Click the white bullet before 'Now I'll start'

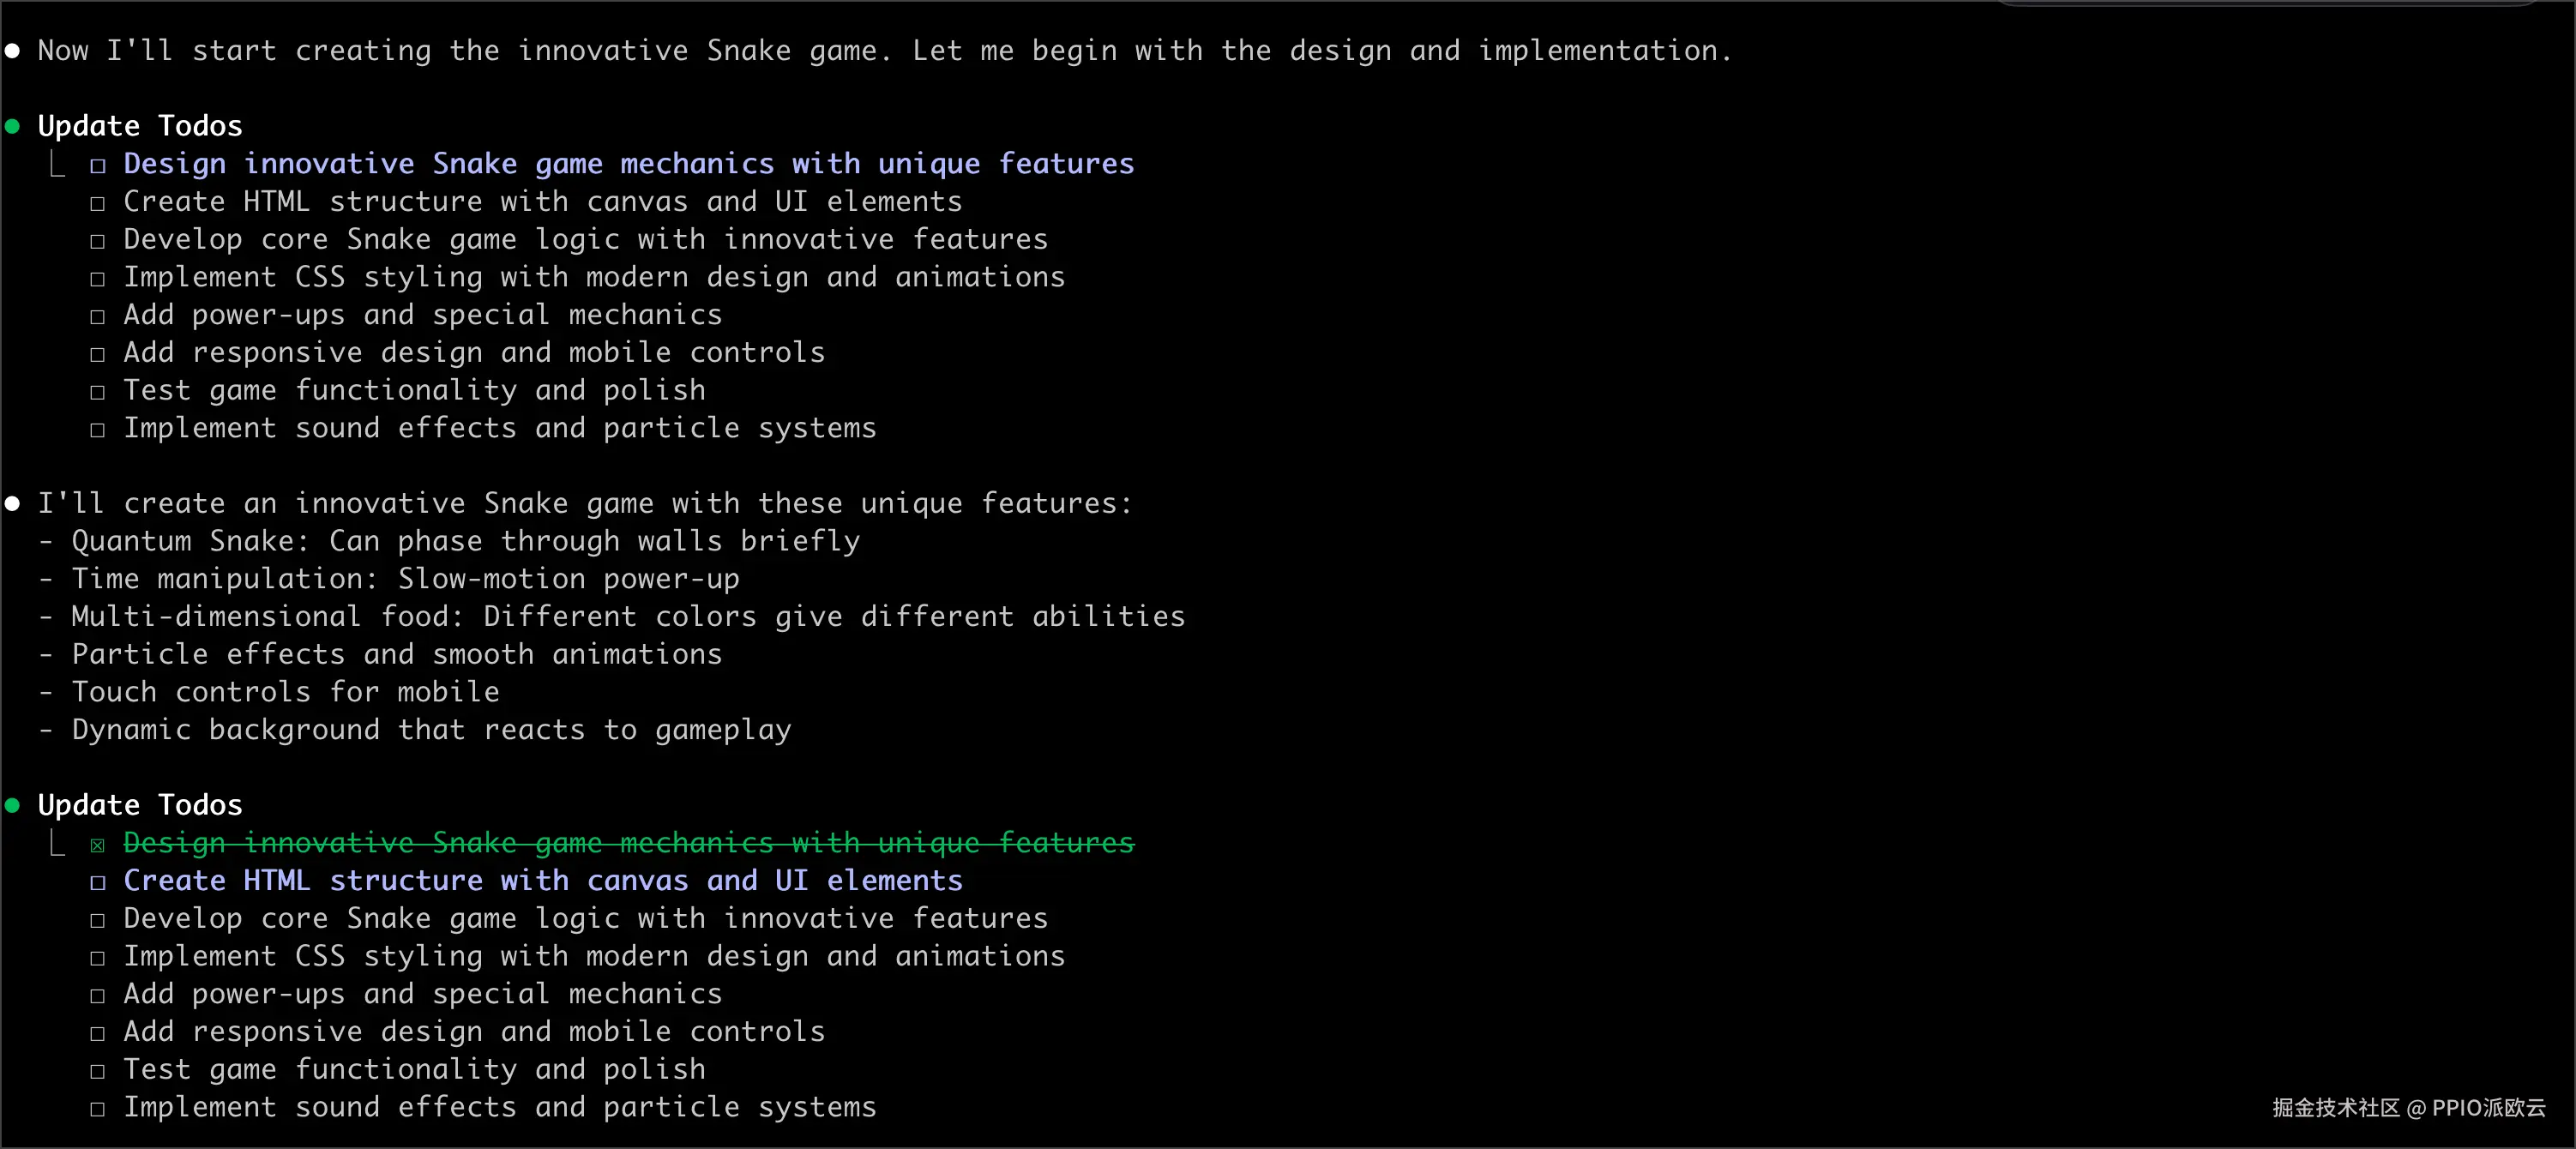[13, 51]
